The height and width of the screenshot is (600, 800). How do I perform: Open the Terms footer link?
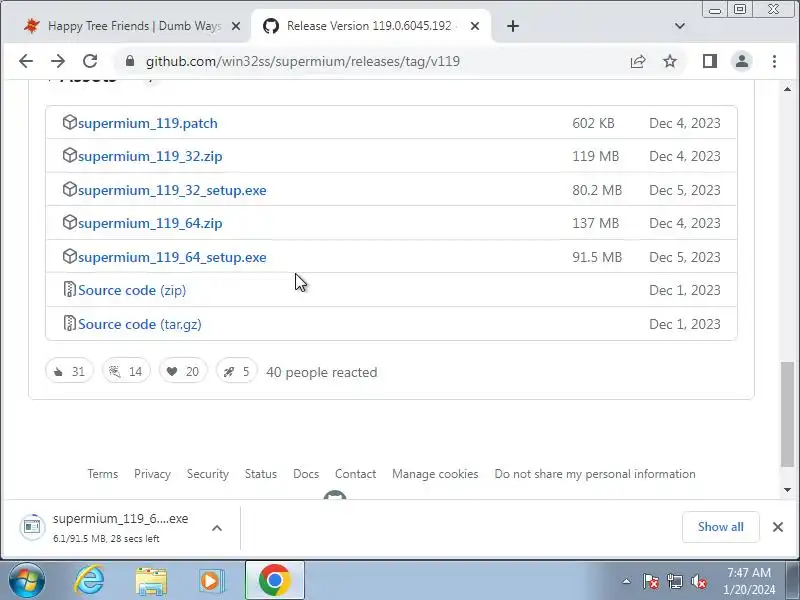pos(103,474)
